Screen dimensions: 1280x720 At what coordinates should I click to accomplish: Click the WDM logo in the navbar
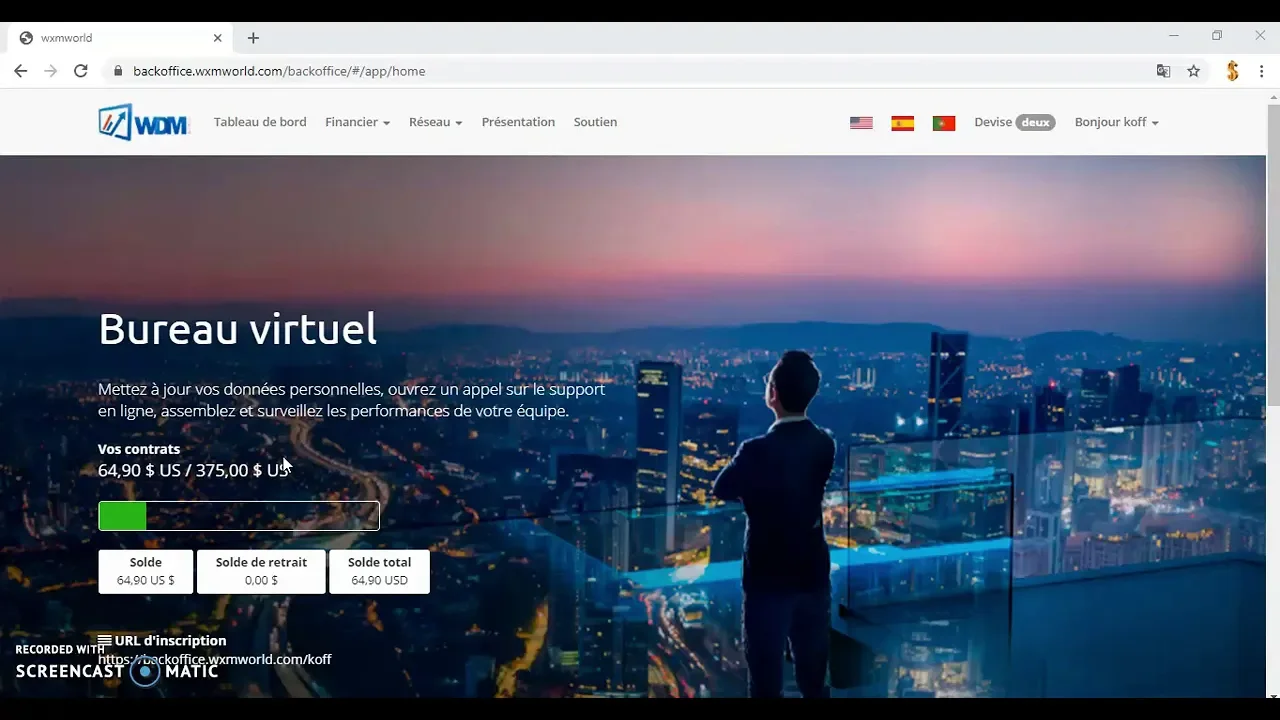[x=144, y=122]
